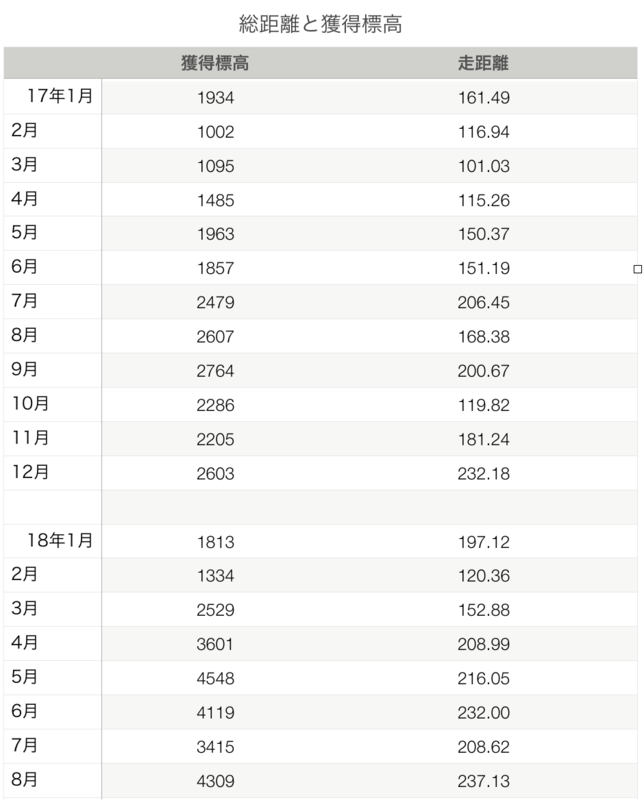Click the table resize handle square
Viewport: 644px width, 800px height.
(x=637, y=269)
